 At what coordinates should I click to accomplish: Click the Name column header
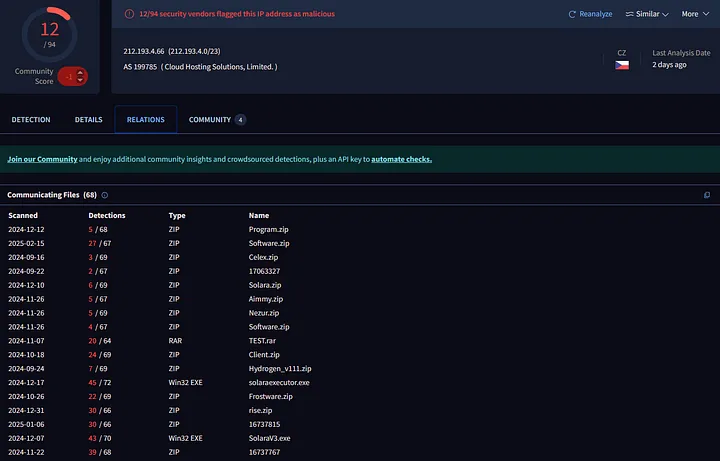click(x=259, y=215)
